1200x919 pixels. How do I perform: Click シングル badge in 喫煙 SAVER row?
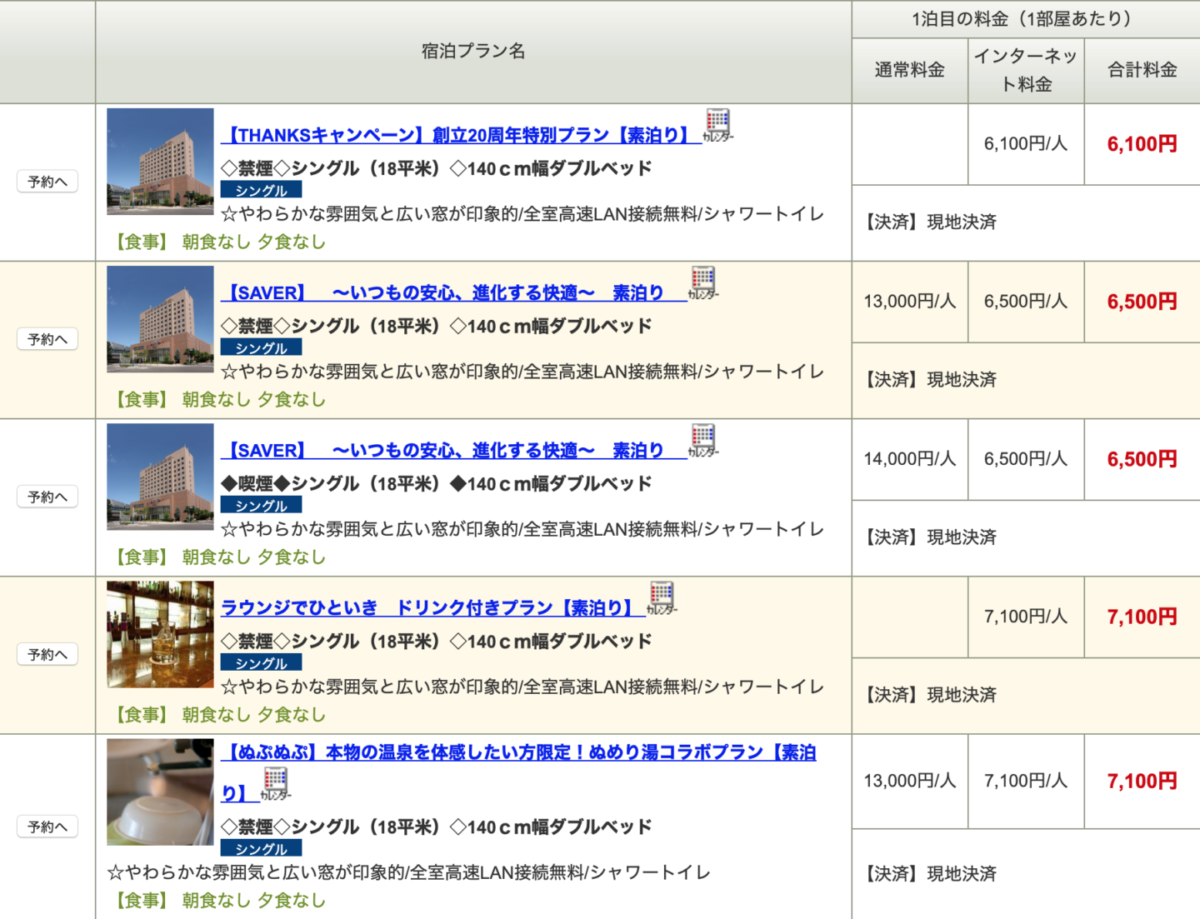[261, 505]
